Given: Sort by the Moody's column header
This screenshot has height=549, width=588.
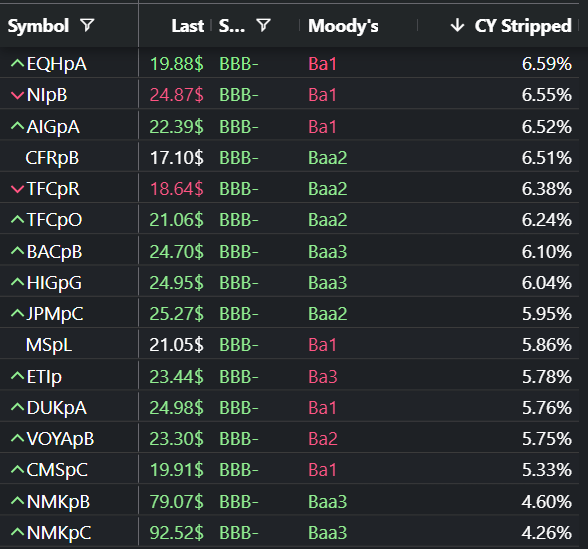Looking at the screenshot, I should coord(343,26).
